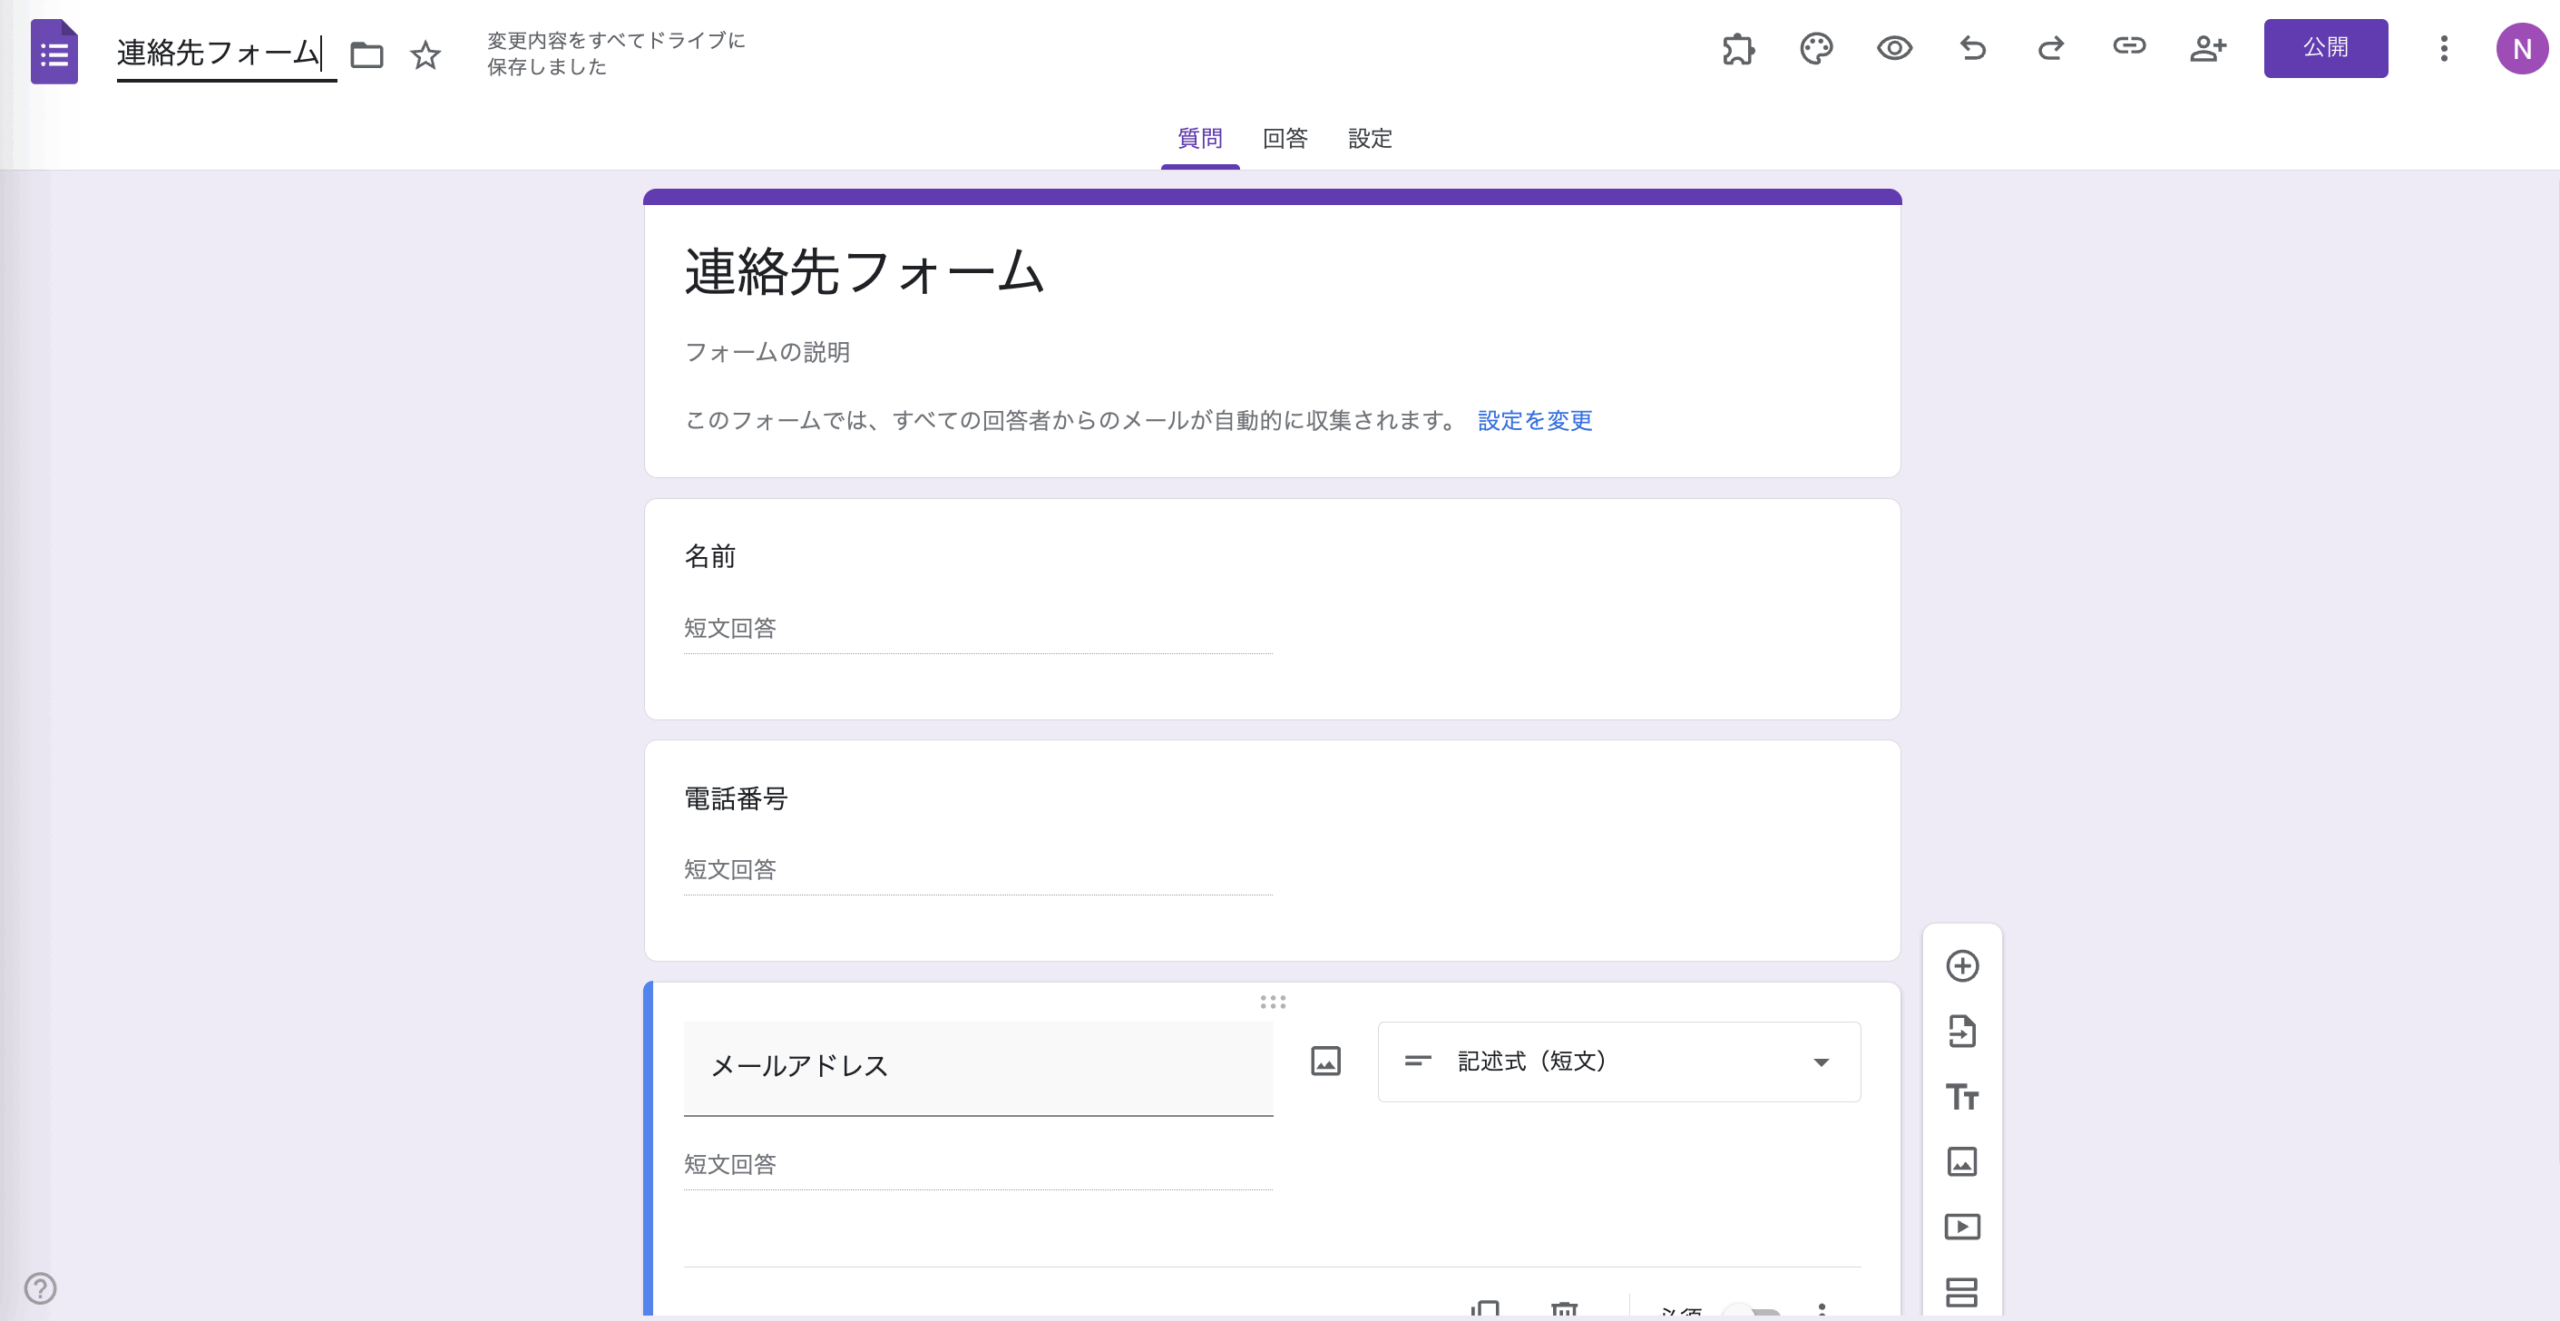Image resolution: width=2560 pixels, height=1321 pixels.
Task: Add image to the メールアドレス question
Action: coord(1325,1062)
